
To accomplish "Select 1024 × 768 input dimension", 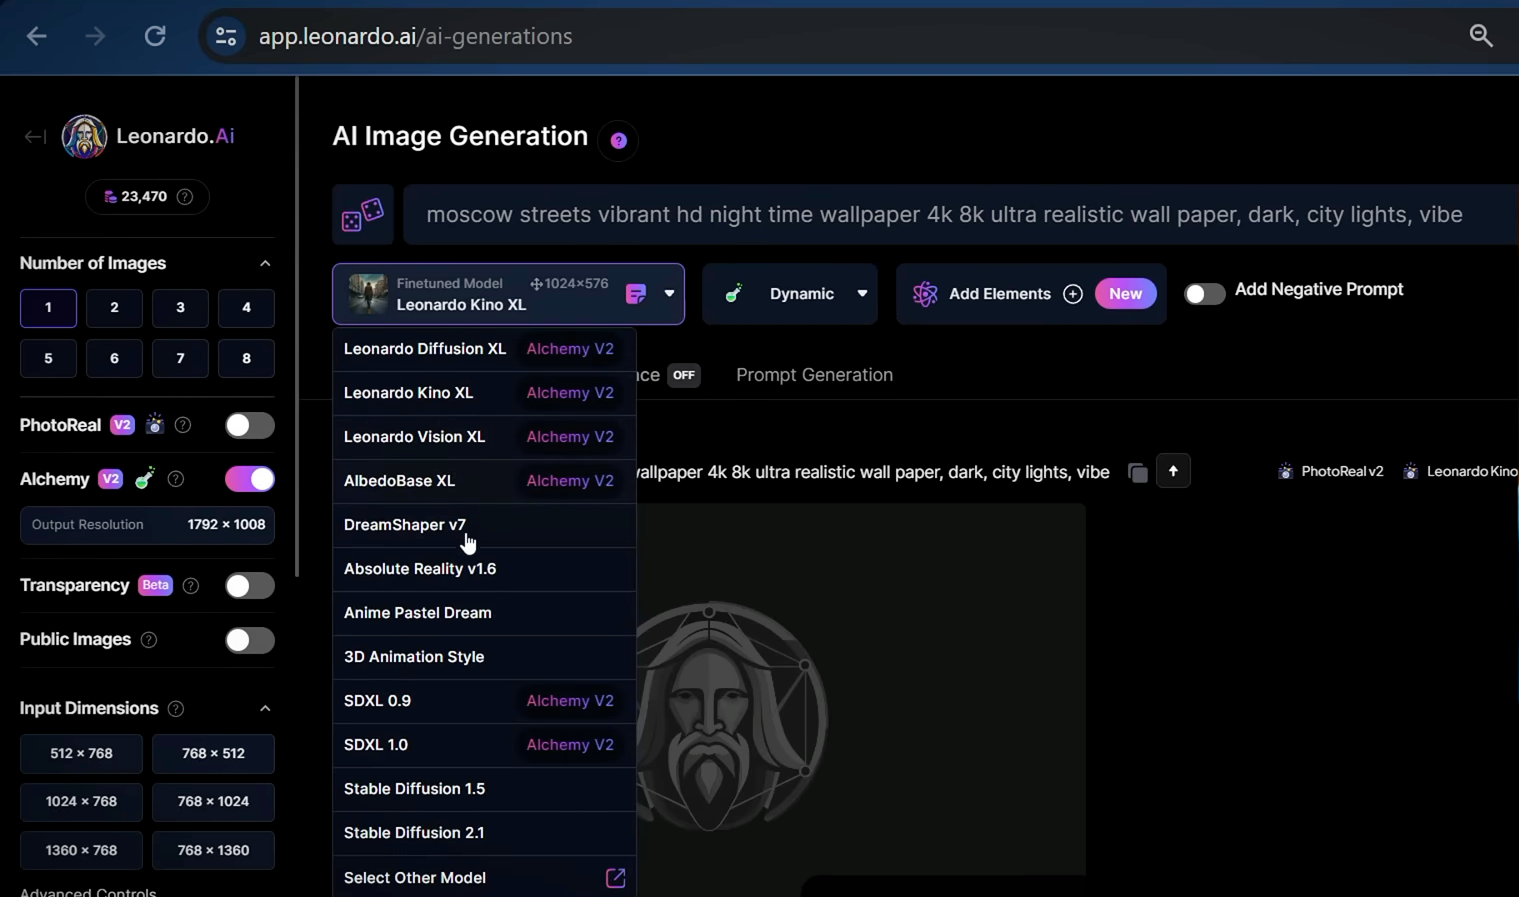I will pyautogui.click(x=81, y=802).
